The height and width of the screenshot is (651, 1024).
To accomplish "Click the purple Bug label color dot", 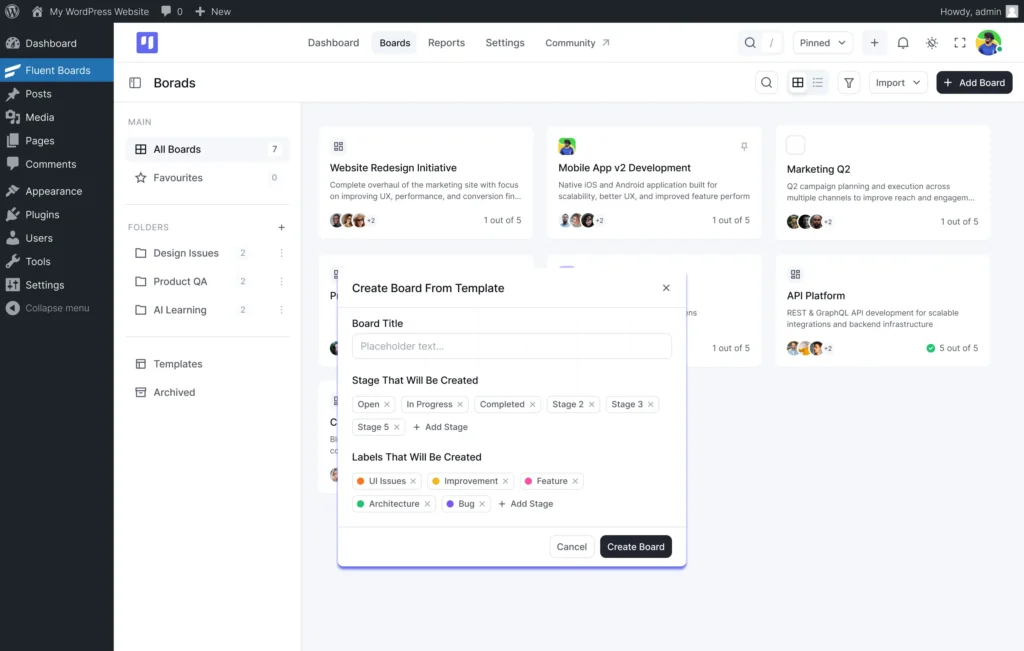I will pos(450,504).
